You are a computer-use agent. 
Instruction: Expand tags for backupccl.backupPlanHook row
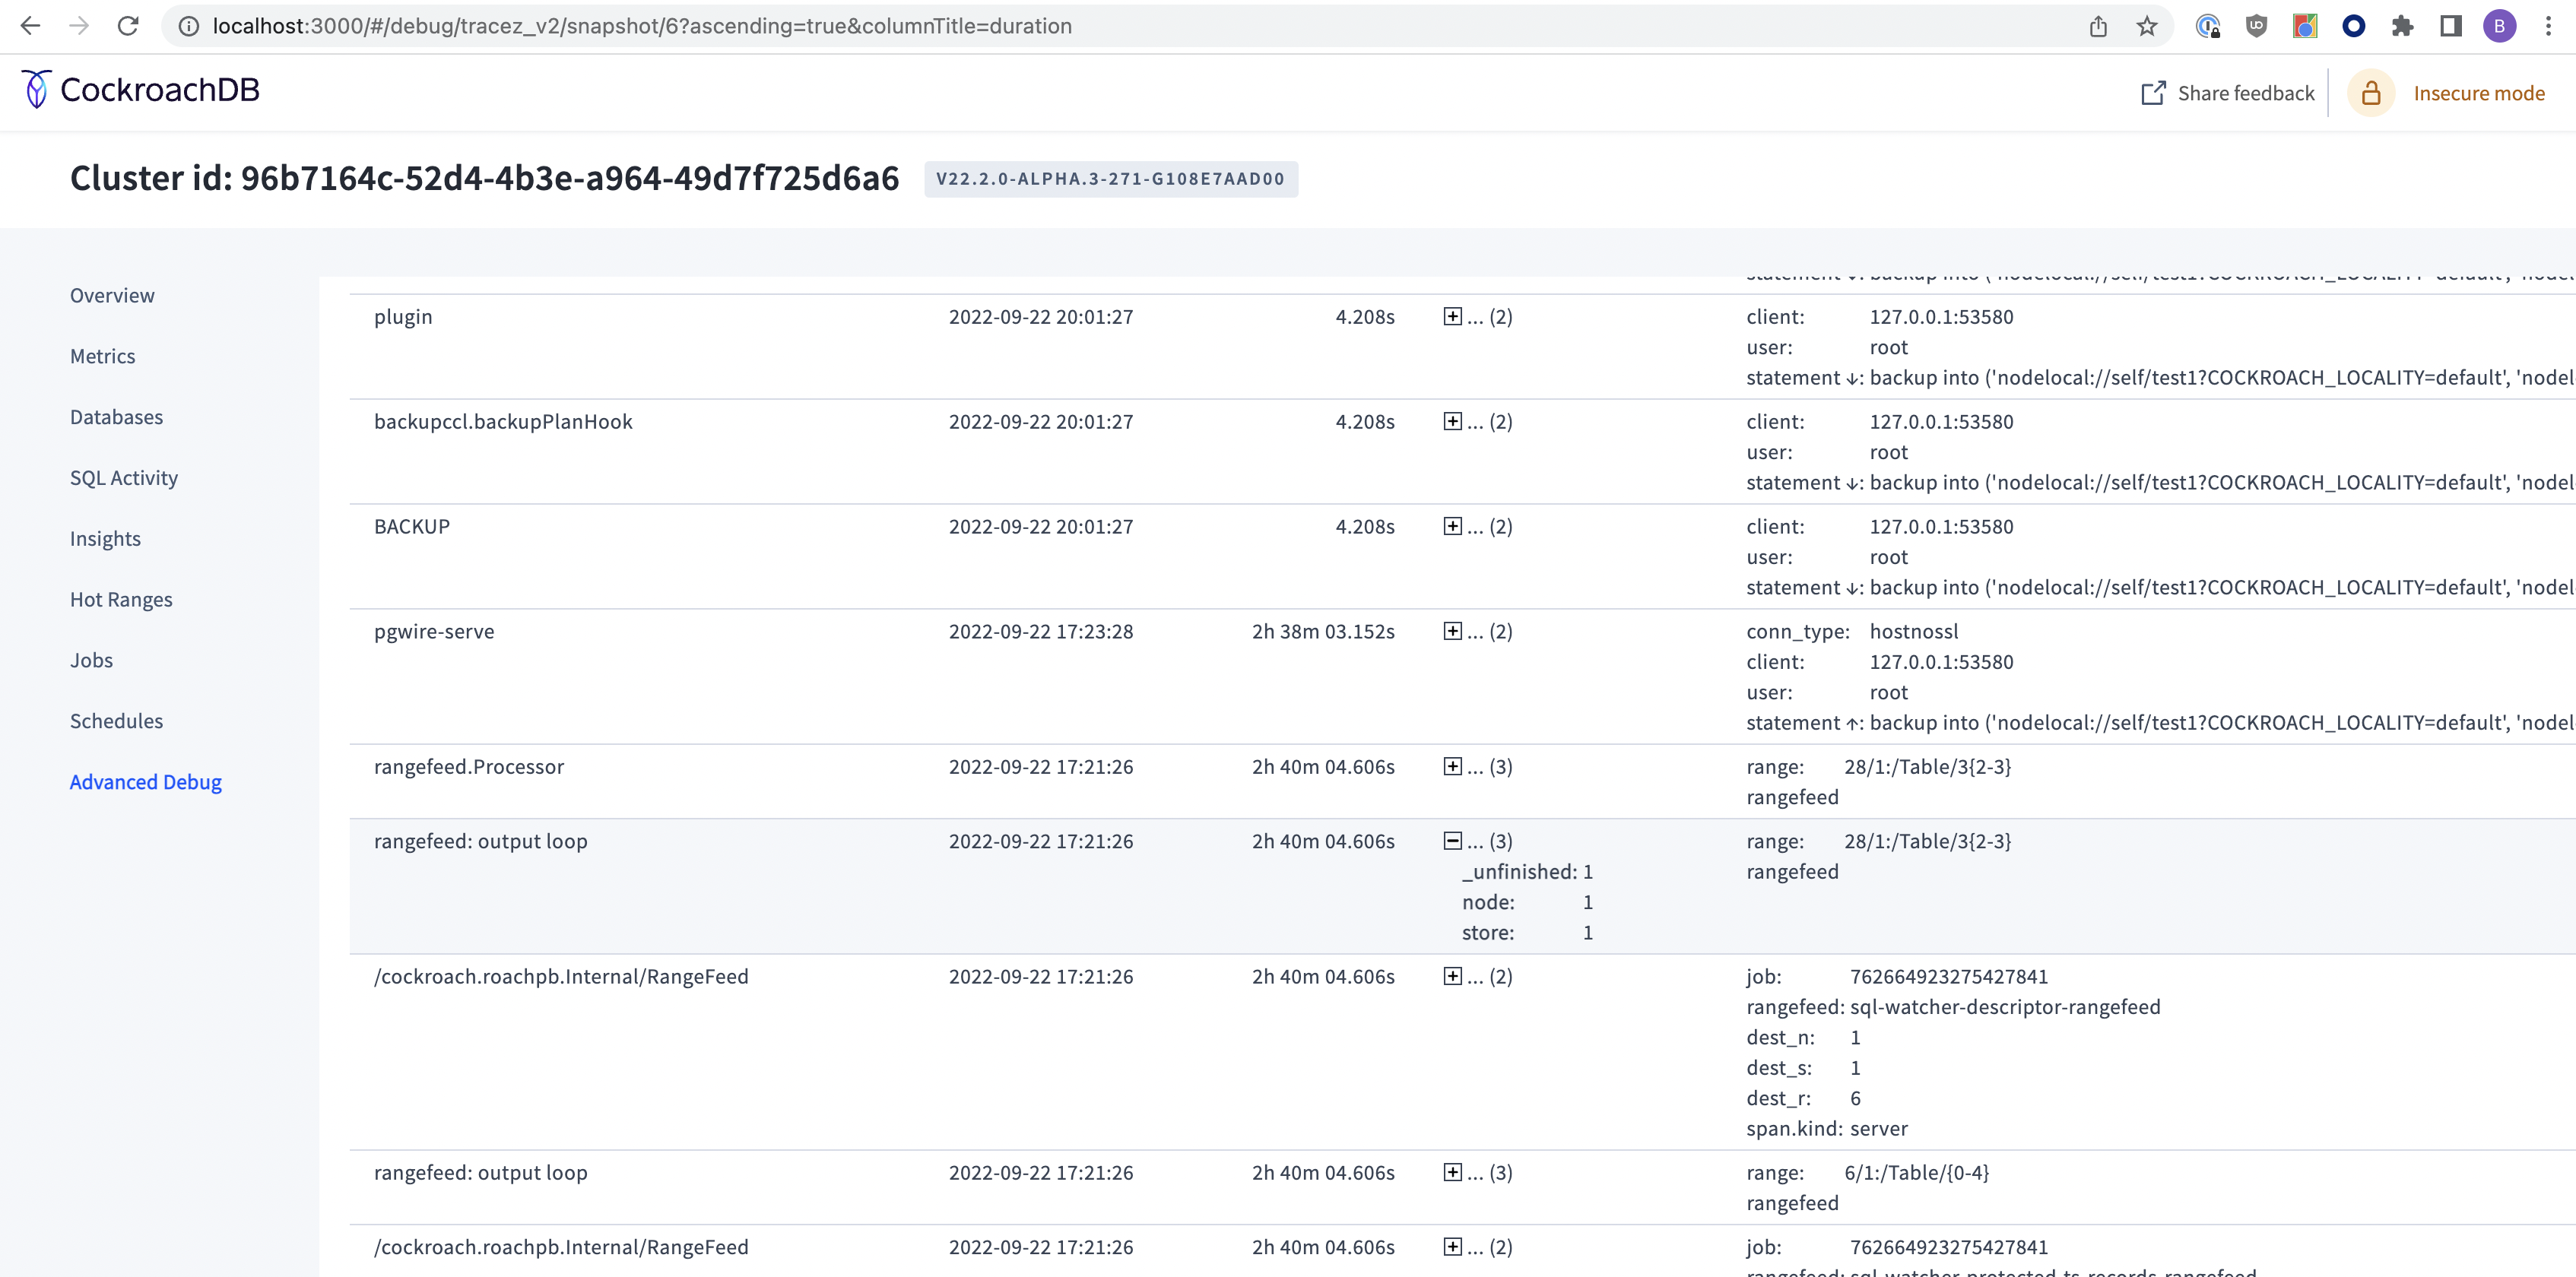1453,422
